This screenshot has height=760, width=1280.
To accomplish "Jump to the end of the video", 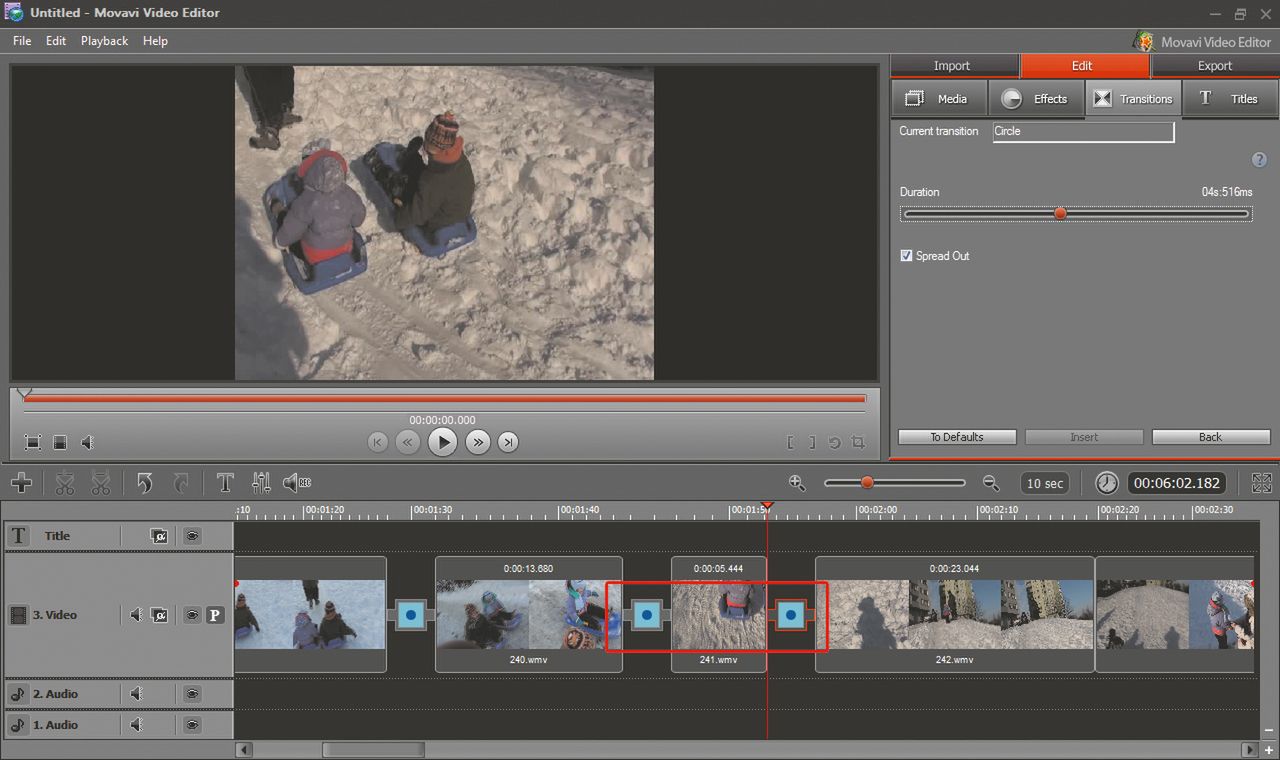I will click(508, 442).
